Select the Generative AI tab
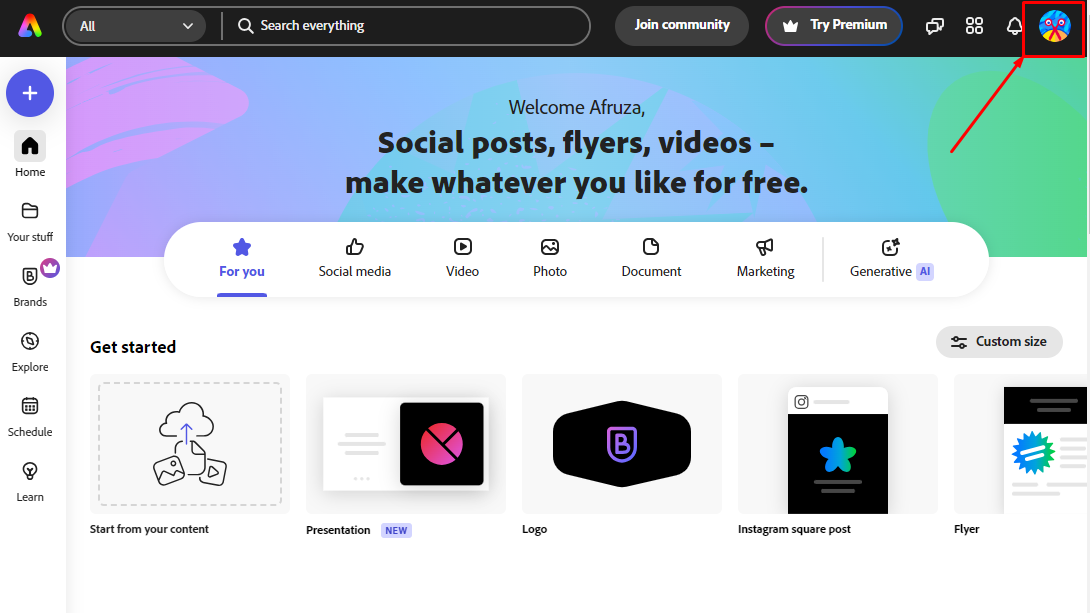 (891, 259)
